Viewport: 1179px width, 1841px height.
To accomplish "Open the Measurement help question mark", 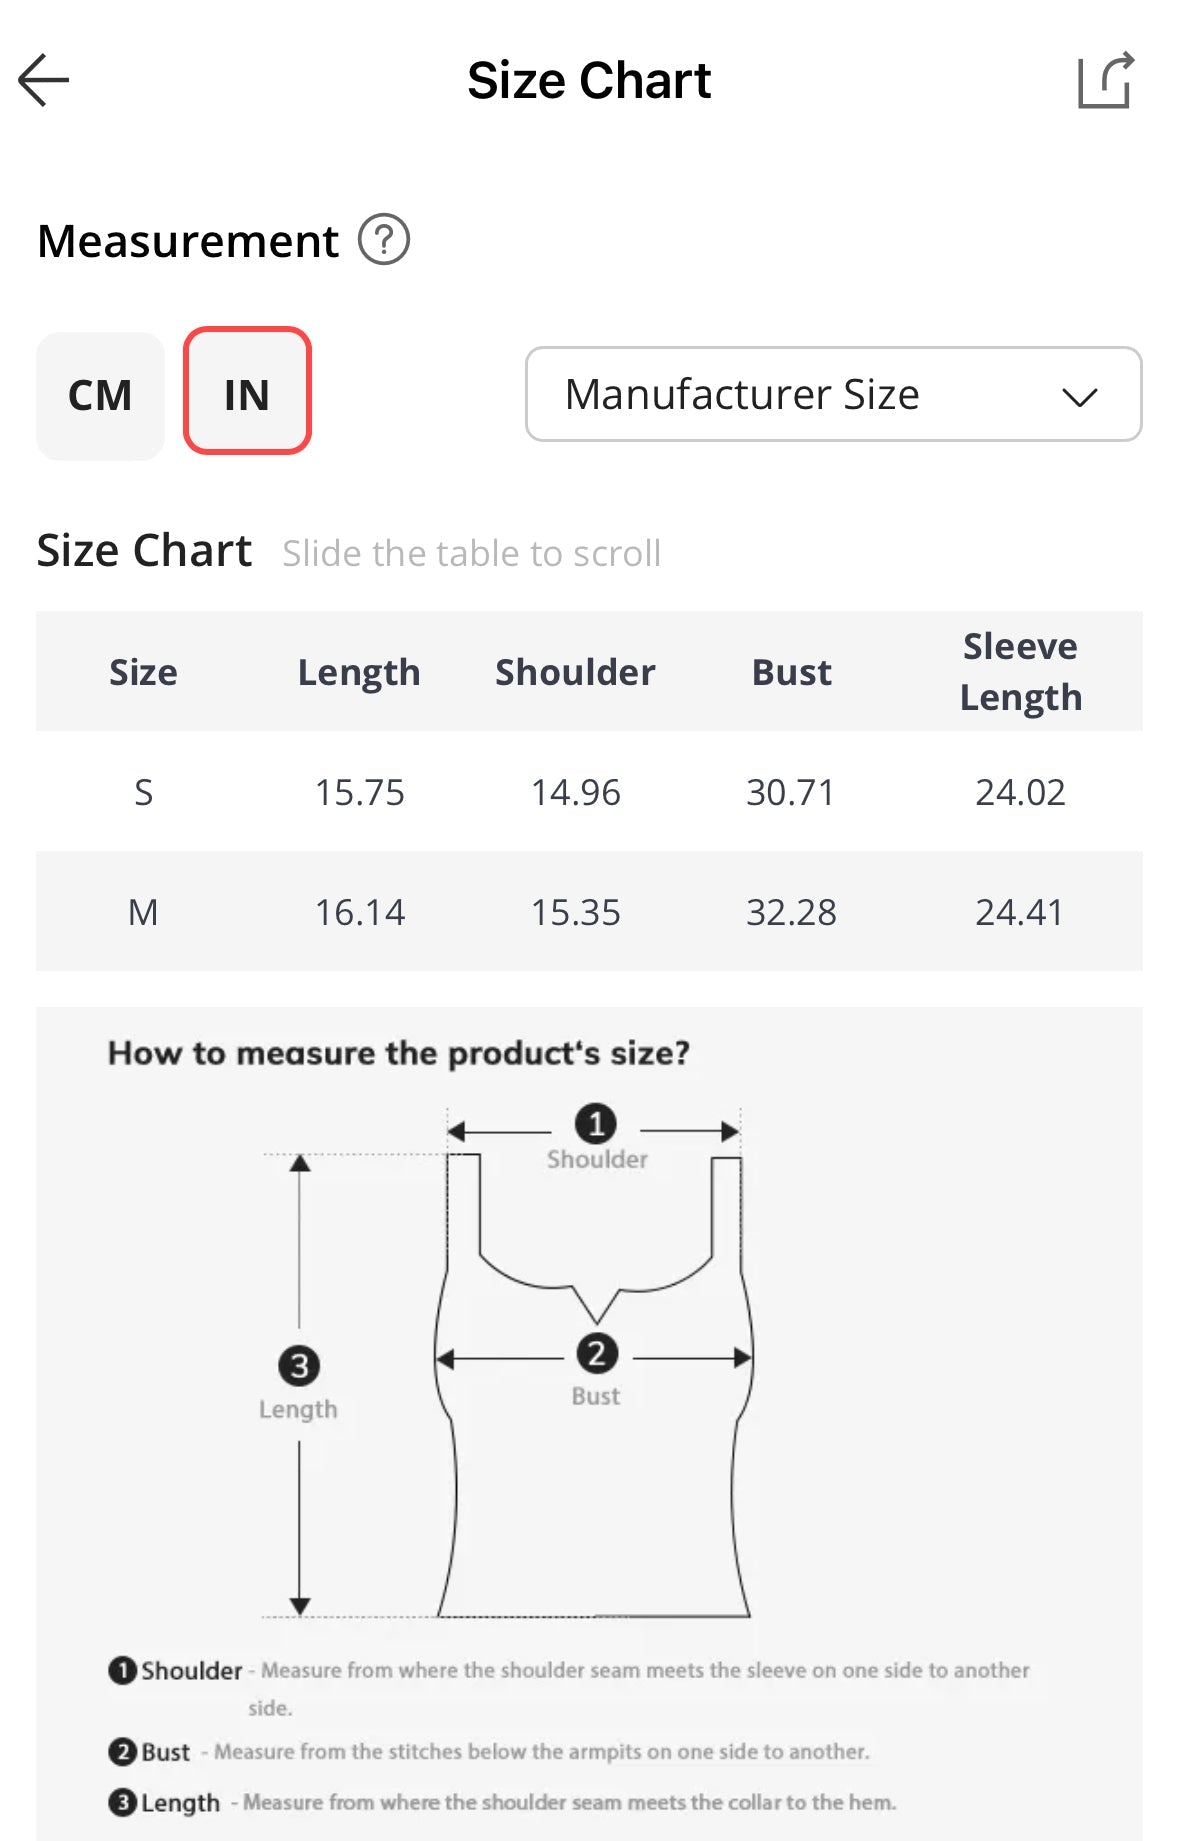I will [384, 240].
